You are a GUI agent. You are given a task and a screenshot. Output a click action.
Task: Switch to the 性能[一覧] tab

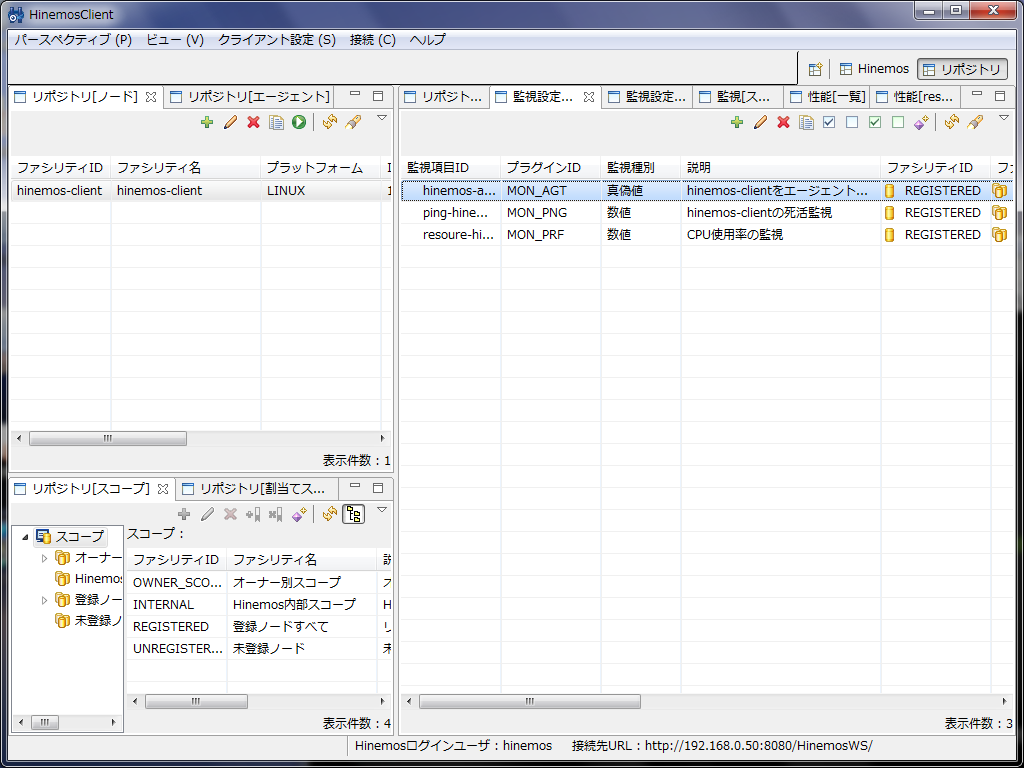[x=827, y=97]
